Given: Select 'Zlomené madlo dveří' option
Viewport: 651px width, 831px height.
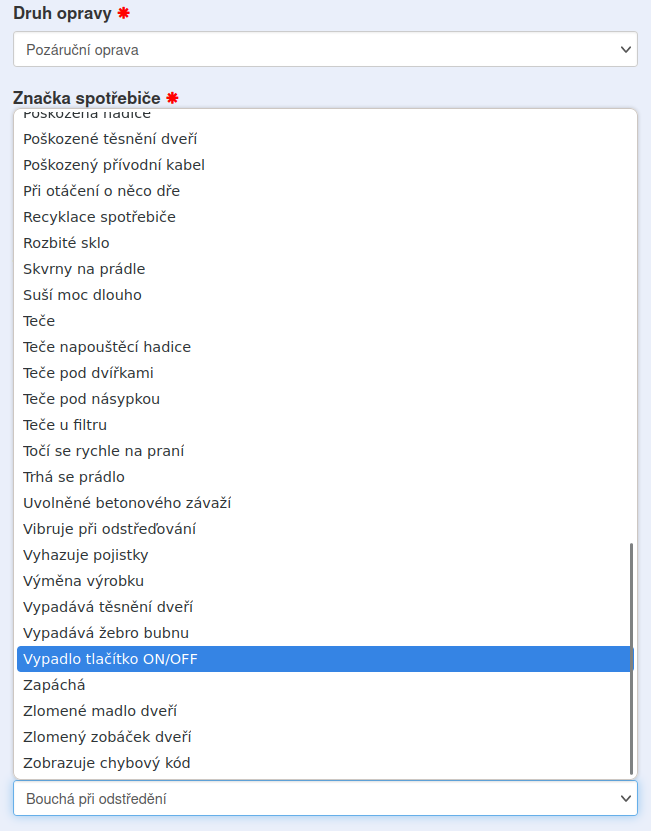Looking at the screenshot, I should coord(100,711).
